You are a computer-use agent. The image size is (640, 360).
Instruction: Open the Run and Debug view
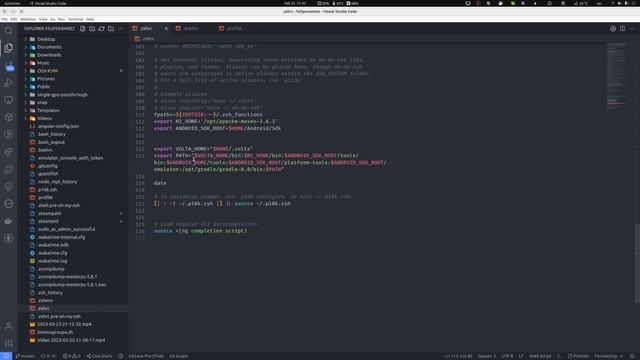pos(9,83)
